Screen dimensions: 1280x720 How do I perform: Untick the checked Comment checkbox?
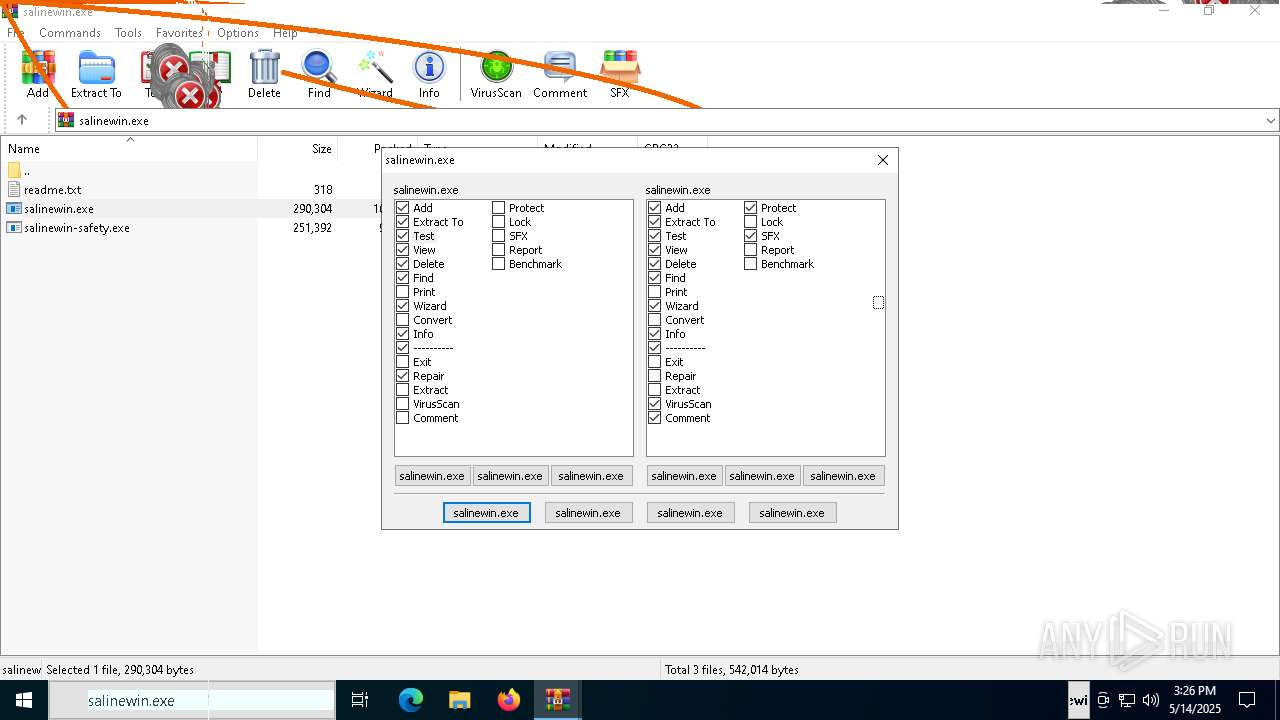(655, 418)
